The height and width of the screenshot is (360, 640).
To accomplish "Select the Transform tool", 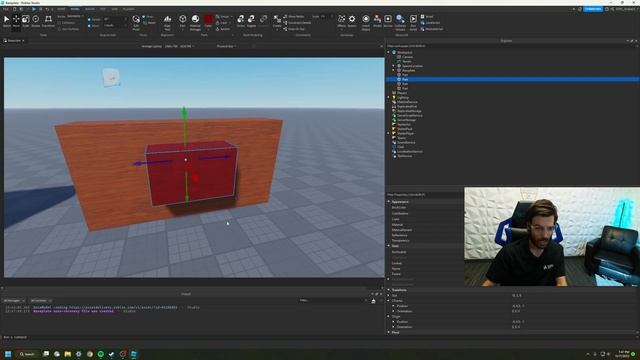I will coord(48,21).
